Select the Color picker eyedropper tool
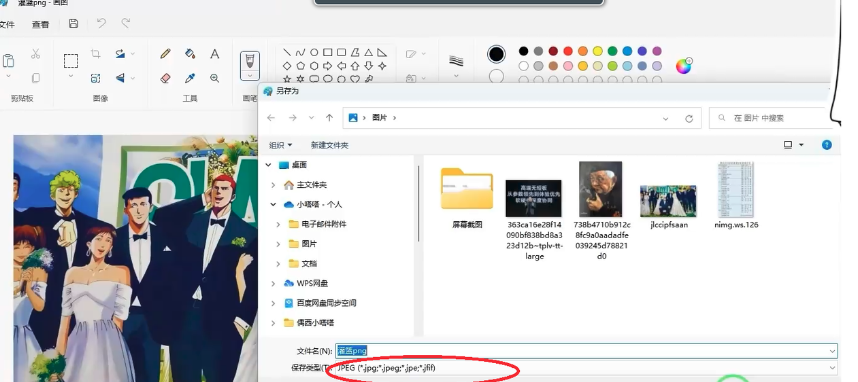The height and width of the screenshot is (382, 858). (190, 78)
